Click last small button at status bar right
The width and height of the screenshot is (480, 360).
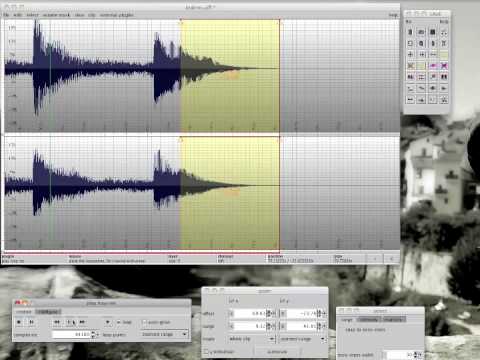[391, 258]
